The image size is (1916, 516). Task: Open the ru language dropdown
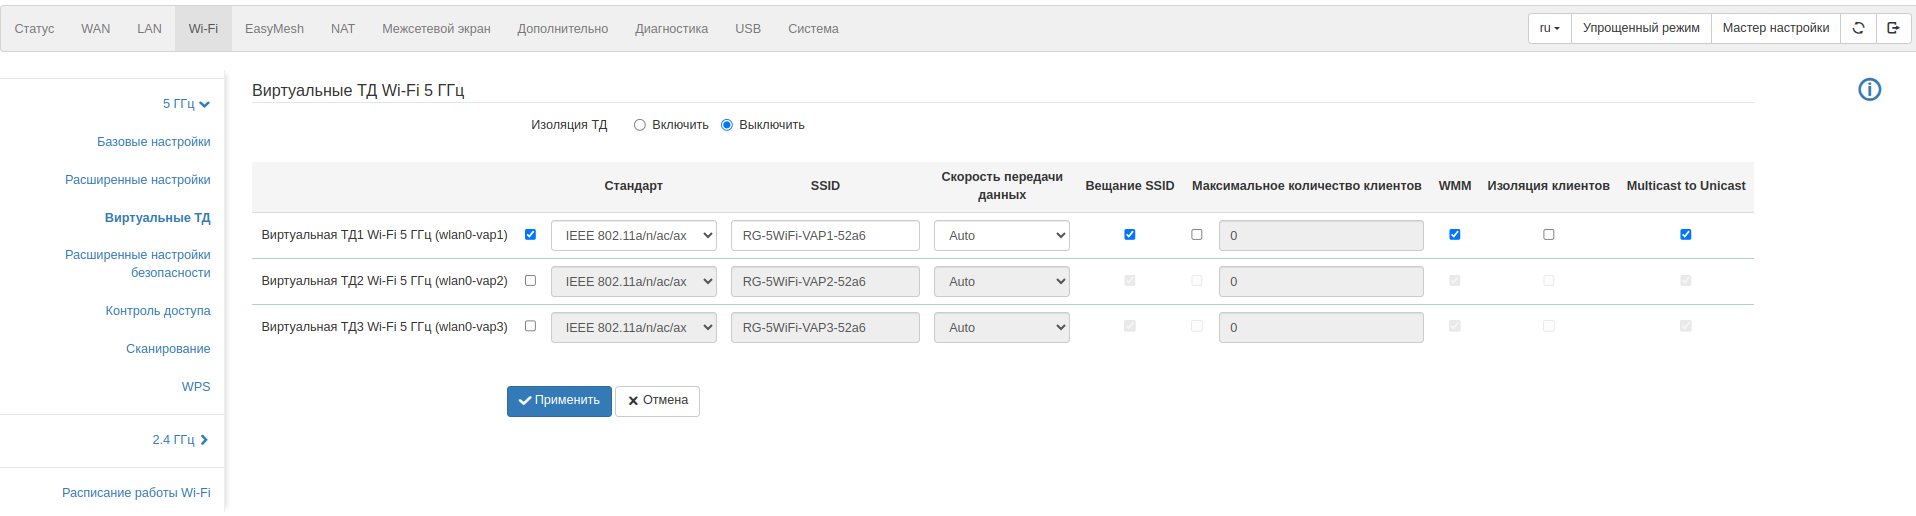point(1549,28)
